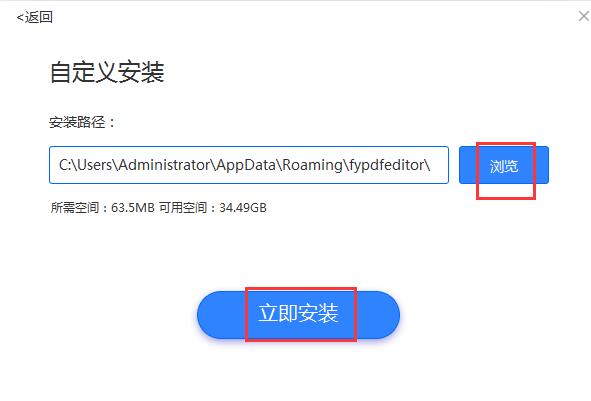The width and height of the screenshot is (591, 401).
Task: Click the rounded blue 立即安装 pill button
Action: (298, 315)
